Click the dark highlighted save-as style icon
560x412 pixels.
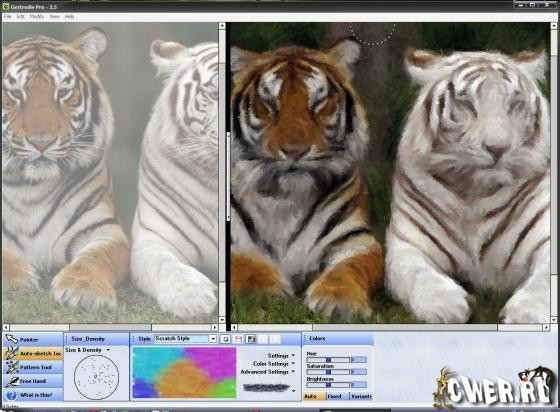(251, 339)
